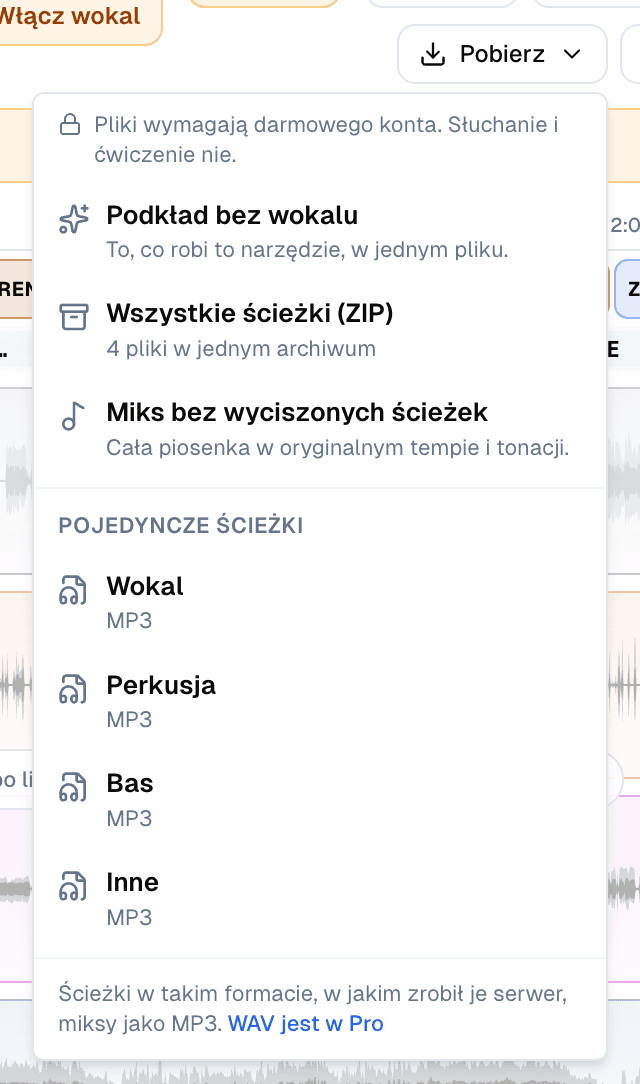This screenshot has height=1084, width=640.
Task: Click sparkle icon beside Podkład bez wokalu
Action: [73, 218]
